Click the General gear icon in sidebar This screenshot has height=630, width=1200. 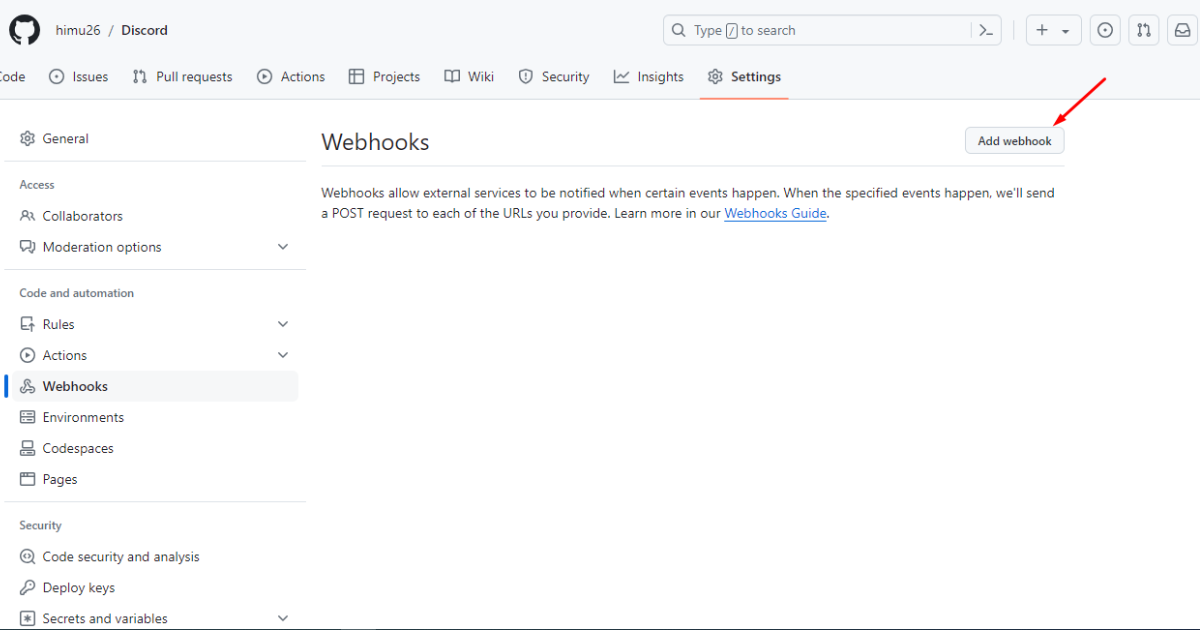coord(28,139)
